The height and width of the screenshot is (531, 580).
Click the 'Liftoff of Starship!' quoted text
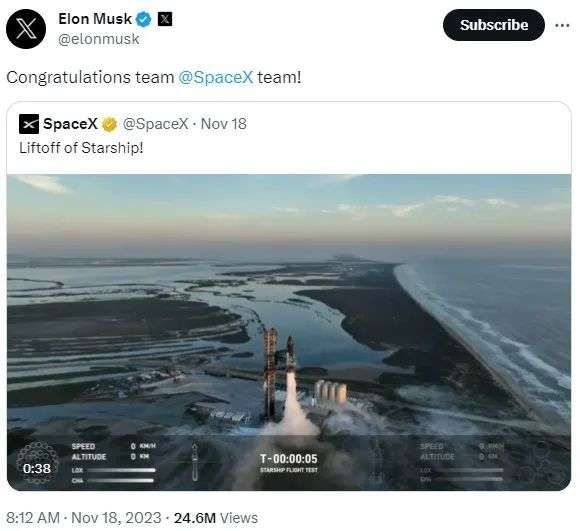(81, 148)
